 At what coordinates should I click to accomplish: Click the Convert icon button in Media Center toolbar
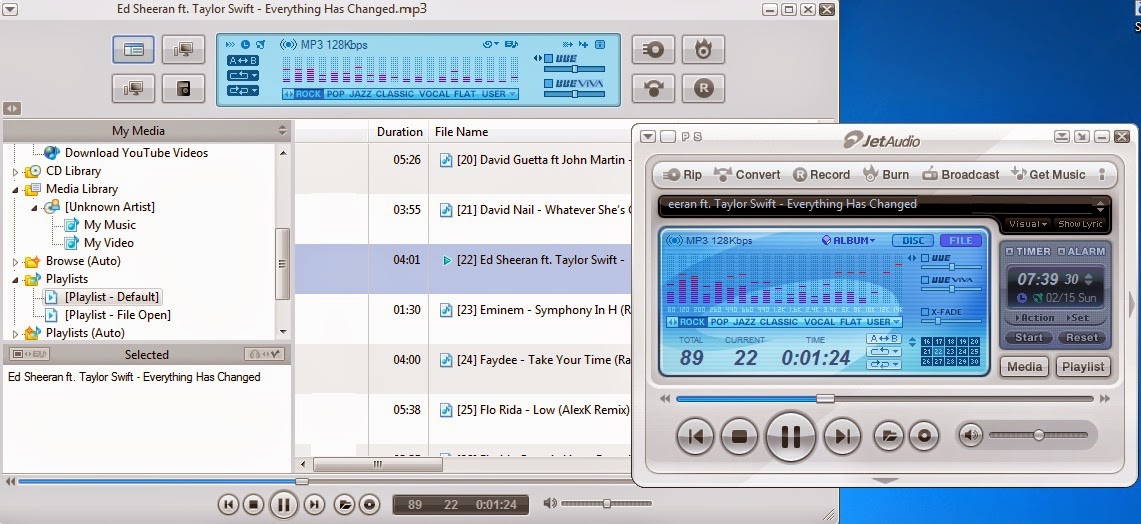click(653, 89)
